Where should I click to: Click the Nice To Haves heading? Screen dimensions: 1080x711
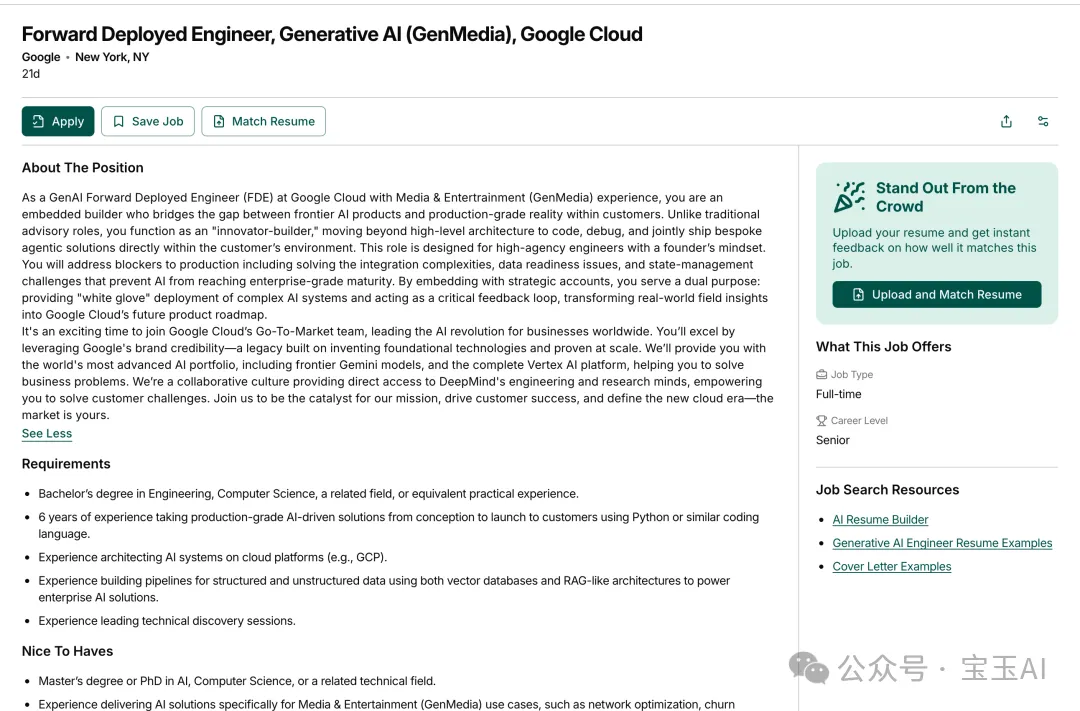pos(68,651)
